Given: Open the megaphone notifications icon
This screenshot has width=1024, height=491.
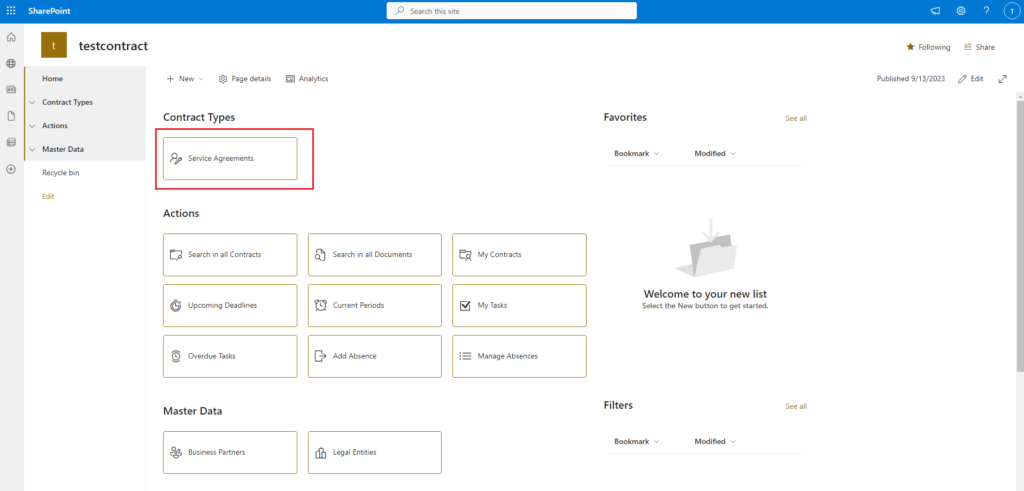Looking at the screenshot, I should coord(935,11).
